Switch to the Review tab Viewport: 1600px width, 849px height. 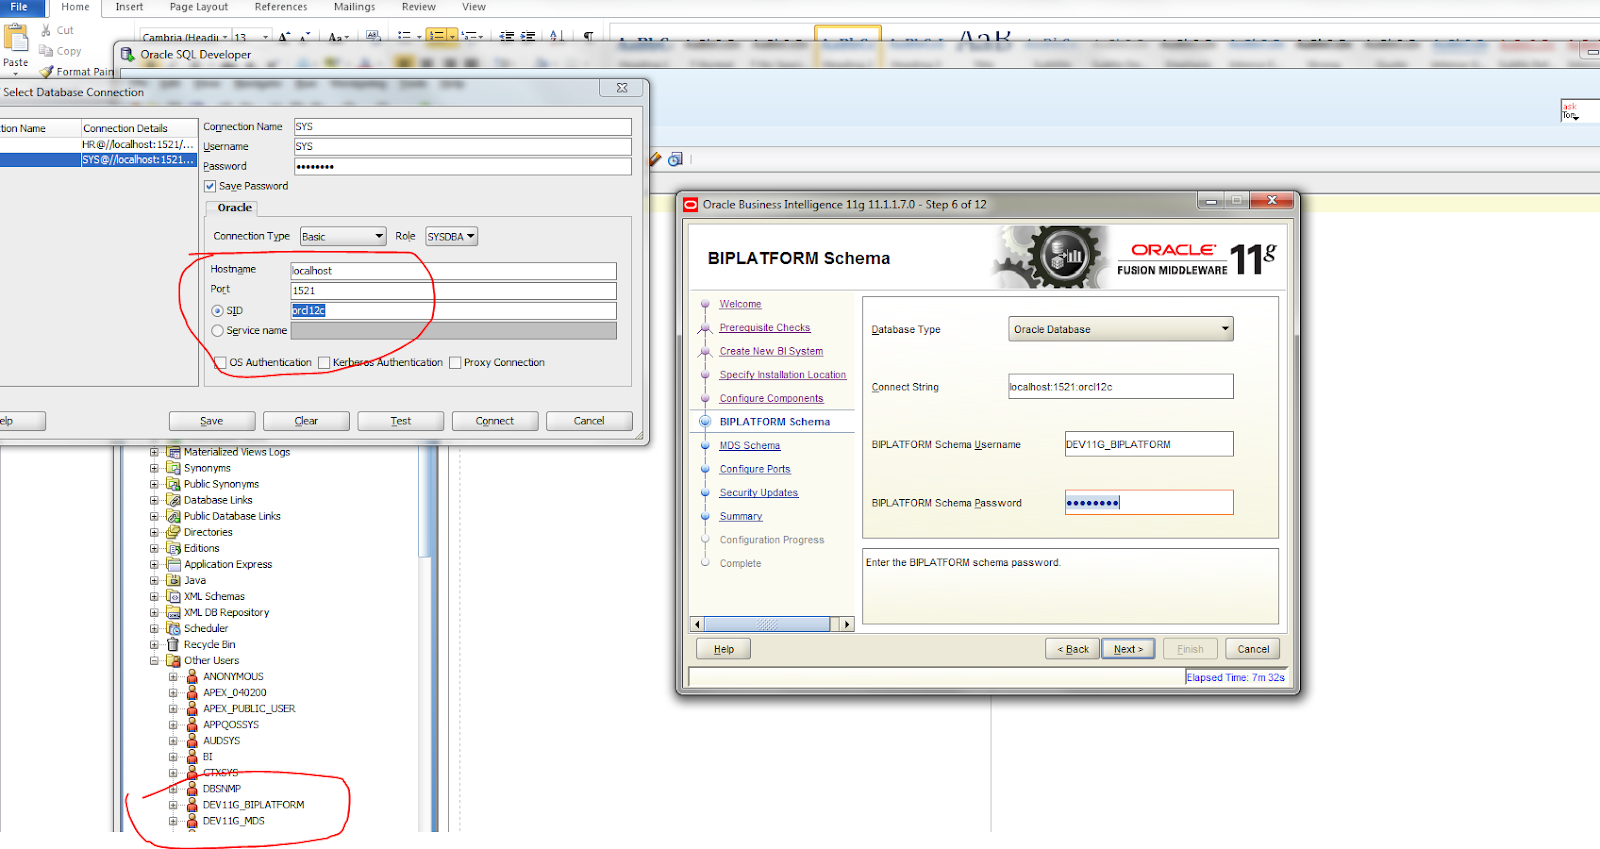(x=418, y=7)
